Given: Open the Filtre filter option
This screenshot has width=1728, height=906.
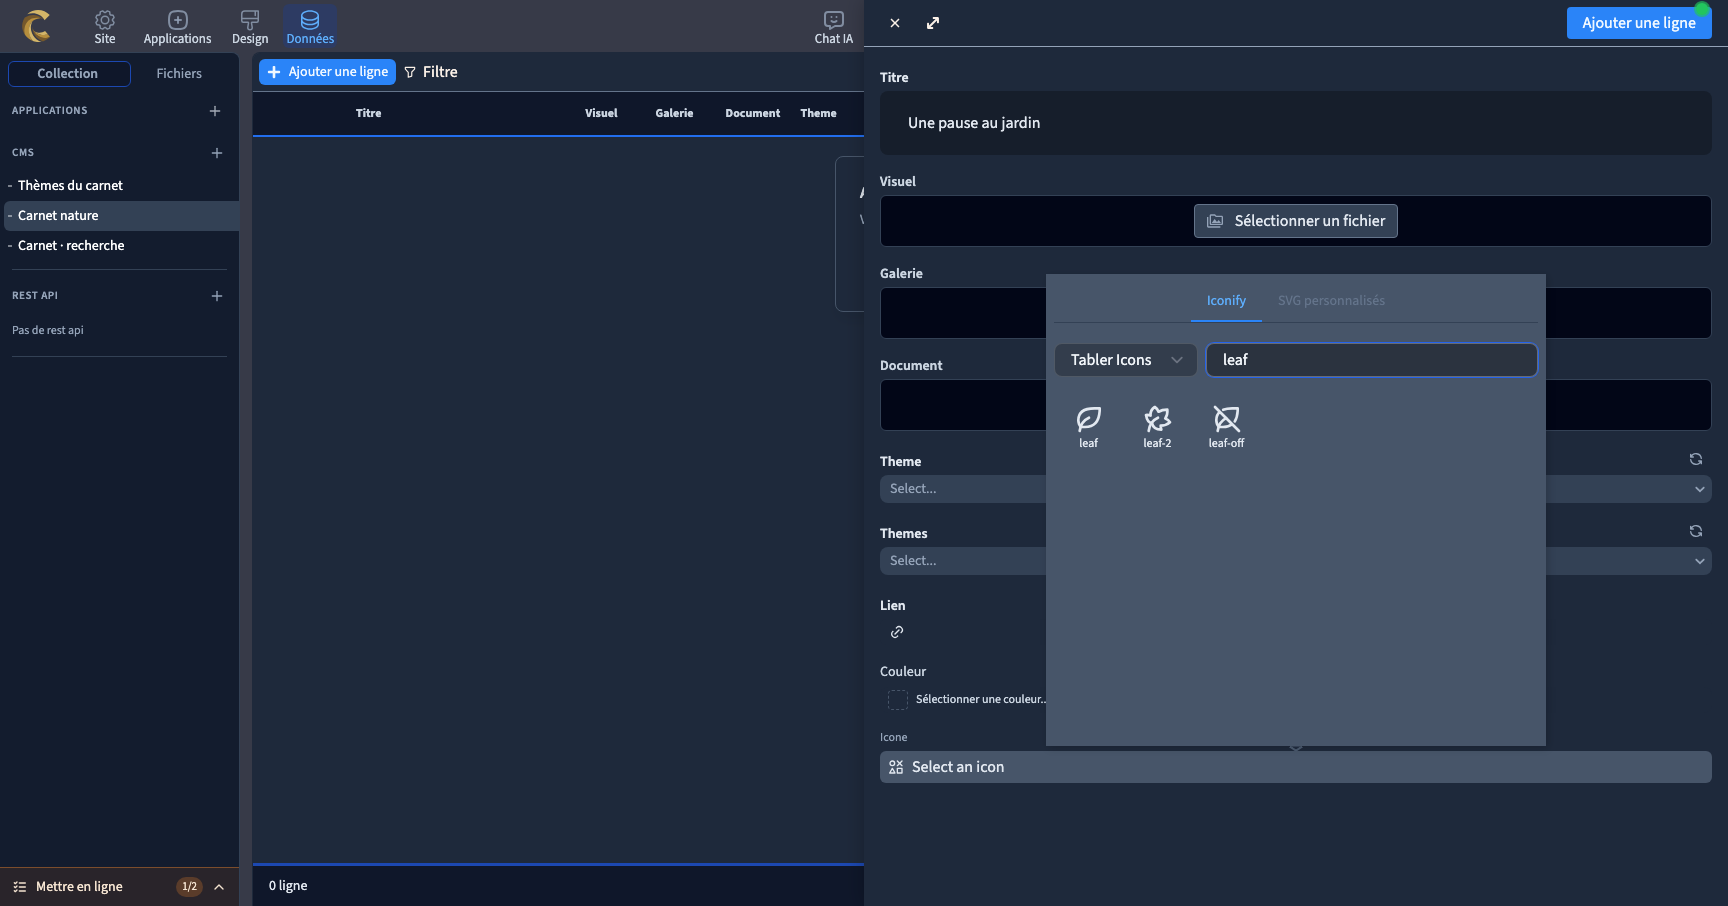Looking at the screenshot, I should click(x=431, y=72).
